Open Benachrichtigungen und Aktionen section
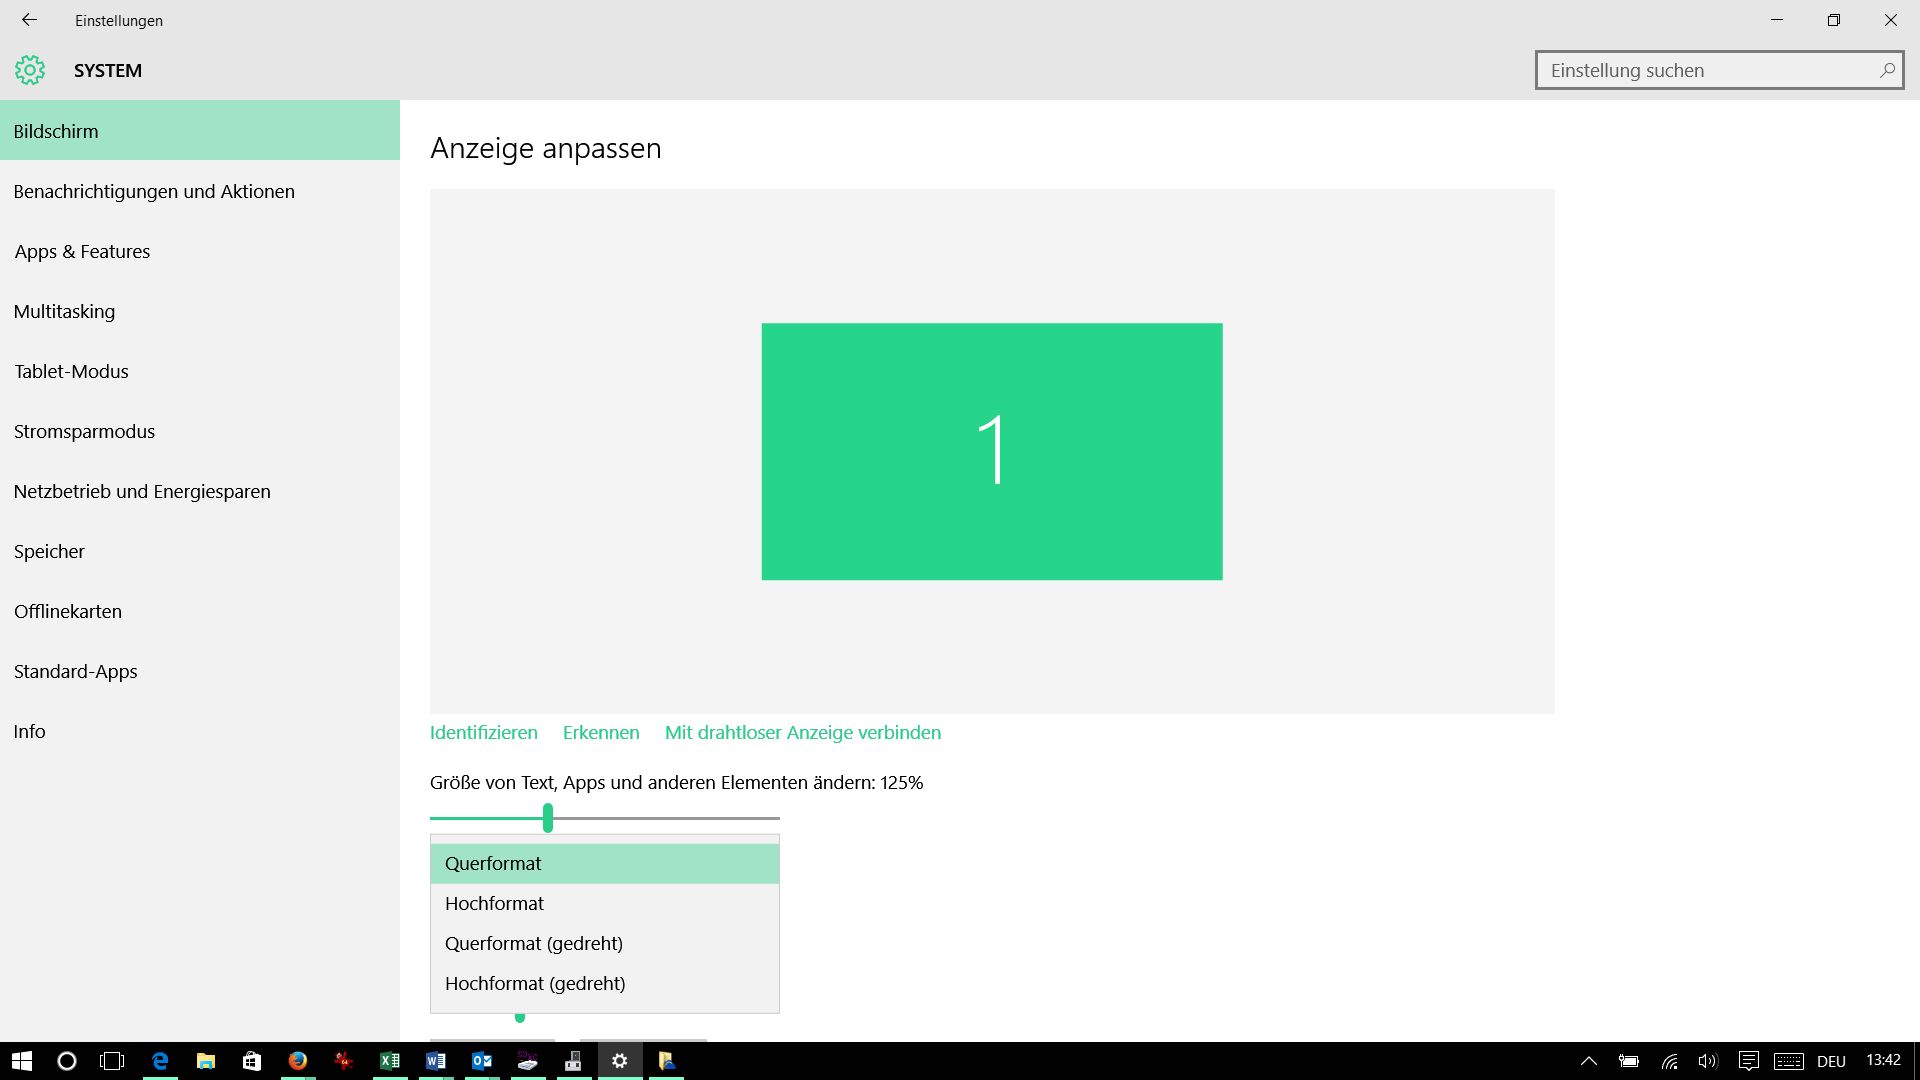 [x=154, y=191]
